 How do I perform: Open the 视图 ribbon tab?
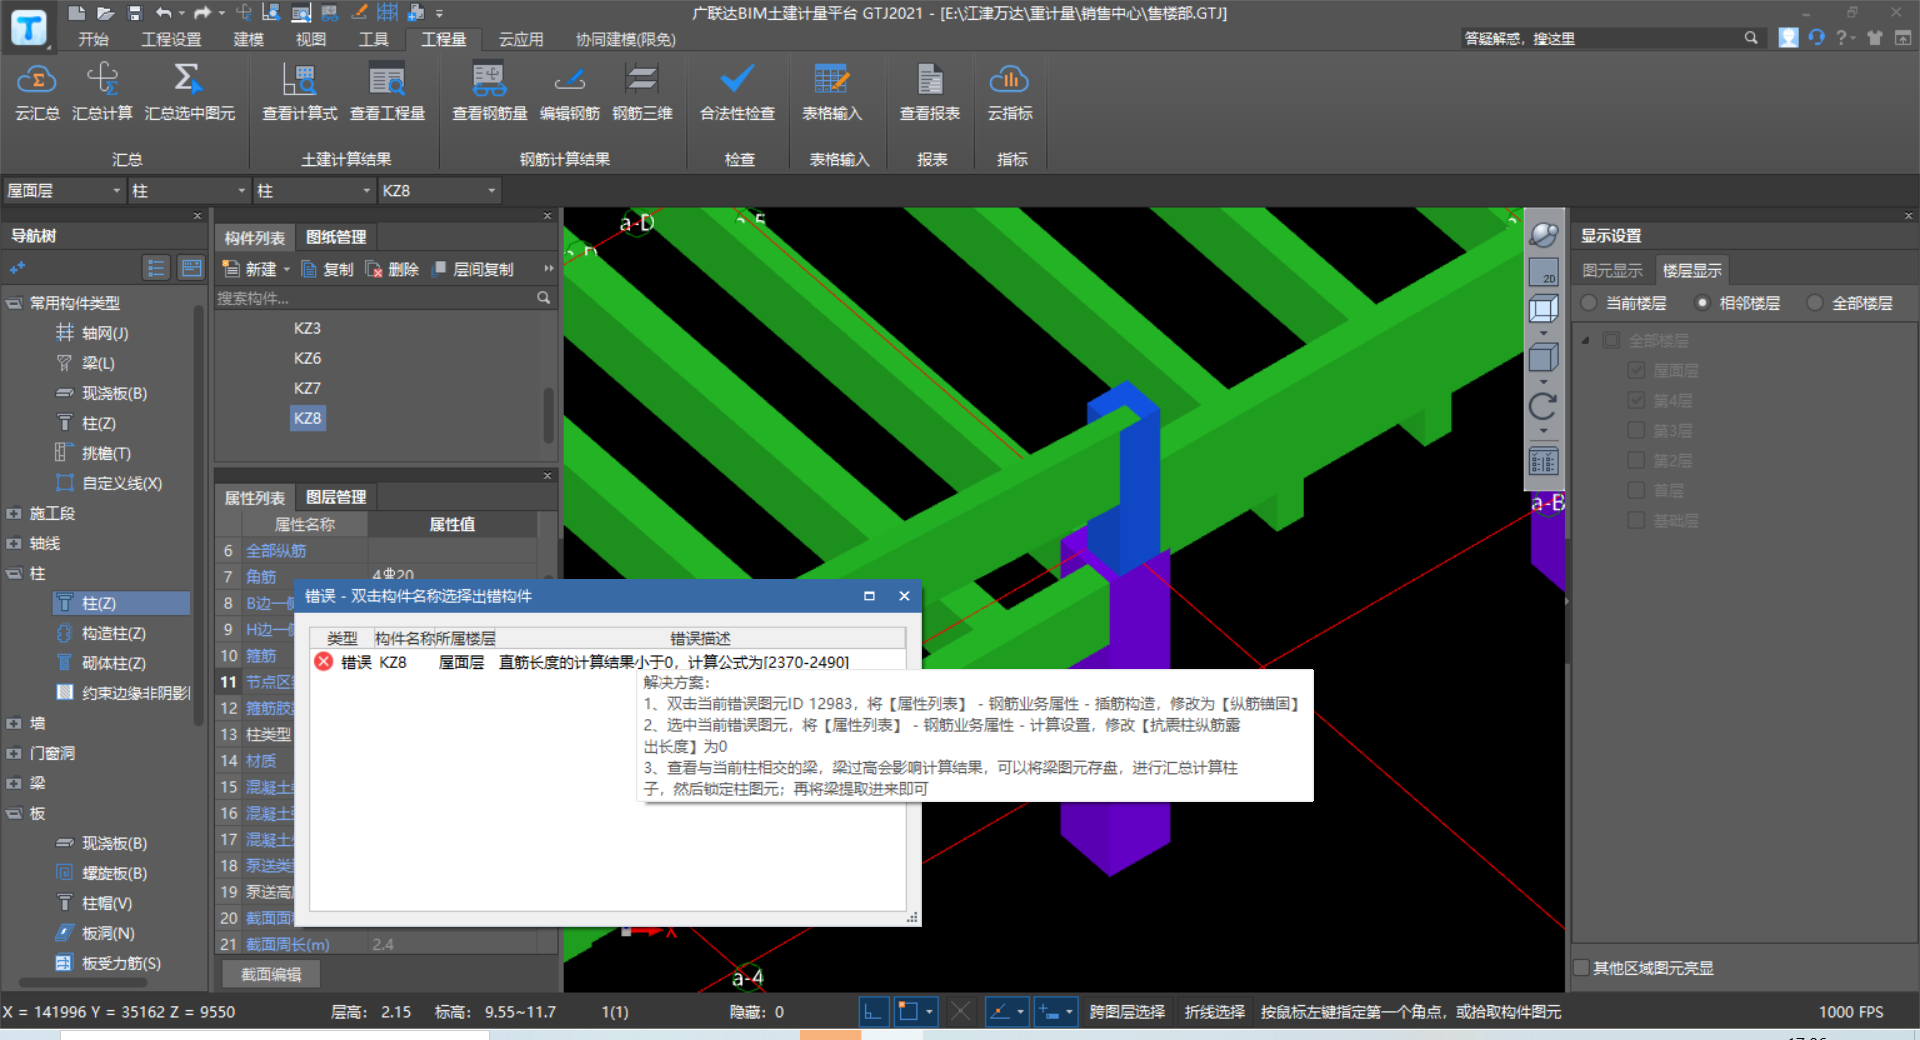311,39
